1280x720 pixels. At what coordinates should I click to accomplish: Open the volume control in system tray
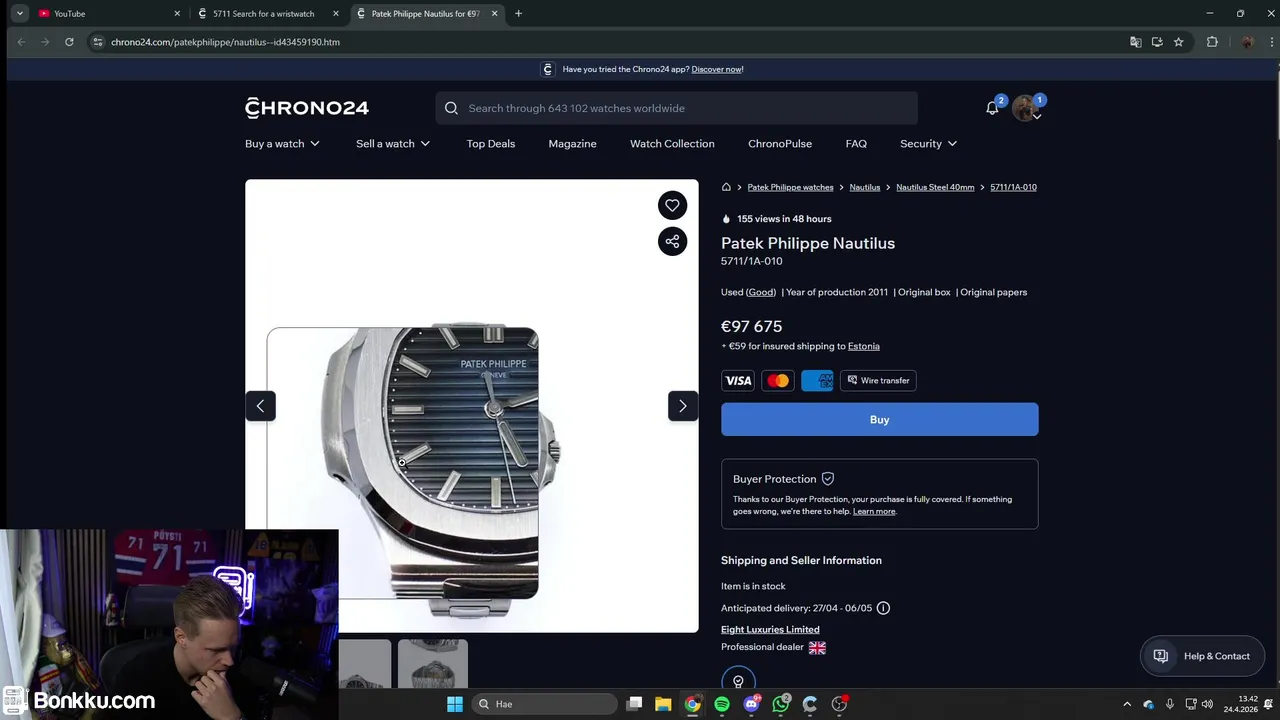tap(1207, 704)
